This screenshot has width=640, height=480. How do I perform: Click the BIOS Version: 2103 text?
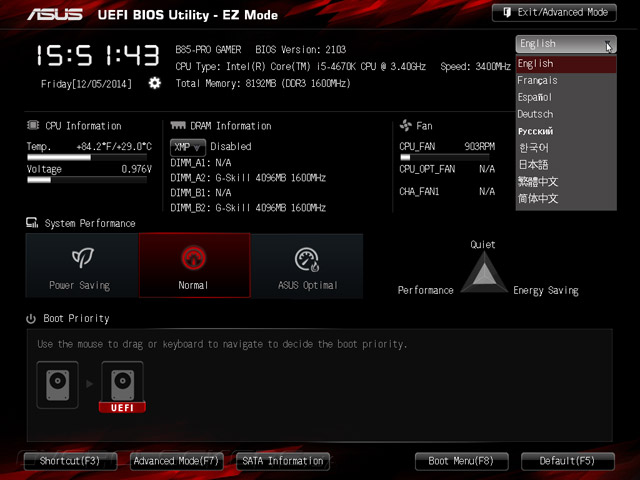[301, 50]
